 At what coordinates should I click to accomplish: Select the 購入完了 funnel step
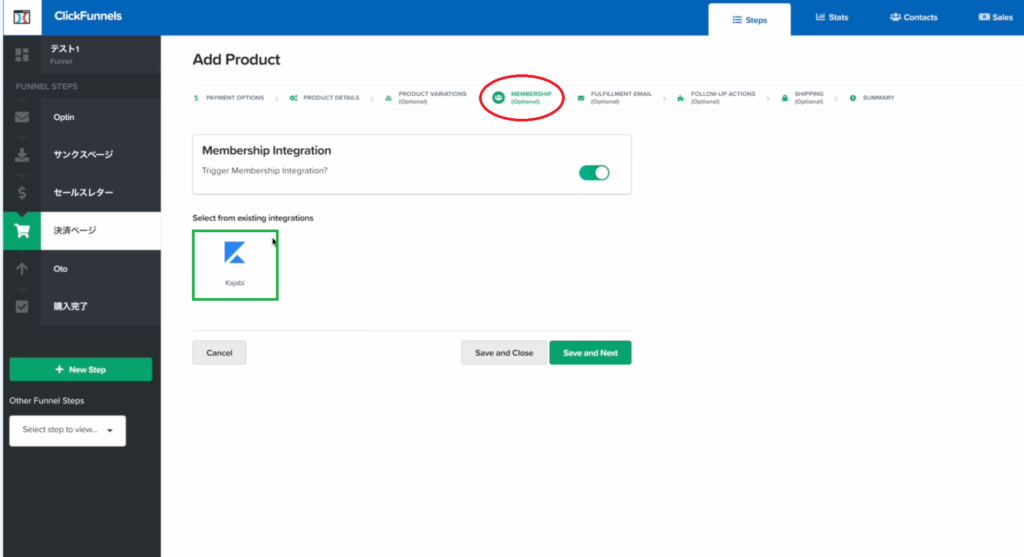pos(82,306)
